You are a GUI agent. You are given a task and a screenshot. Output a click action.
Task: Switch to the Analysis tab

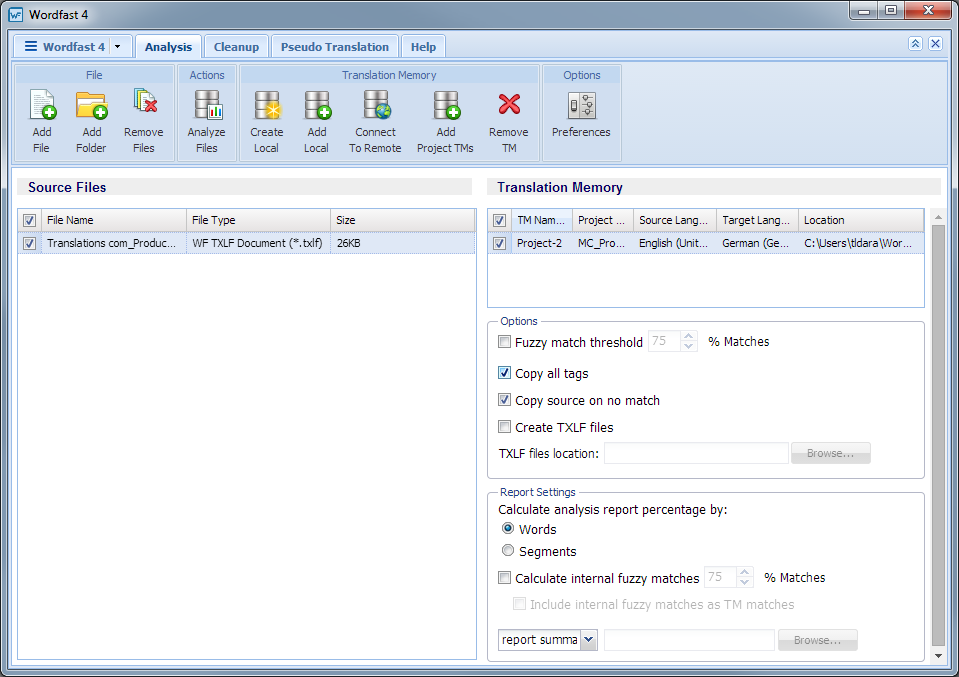click(168, 47)
